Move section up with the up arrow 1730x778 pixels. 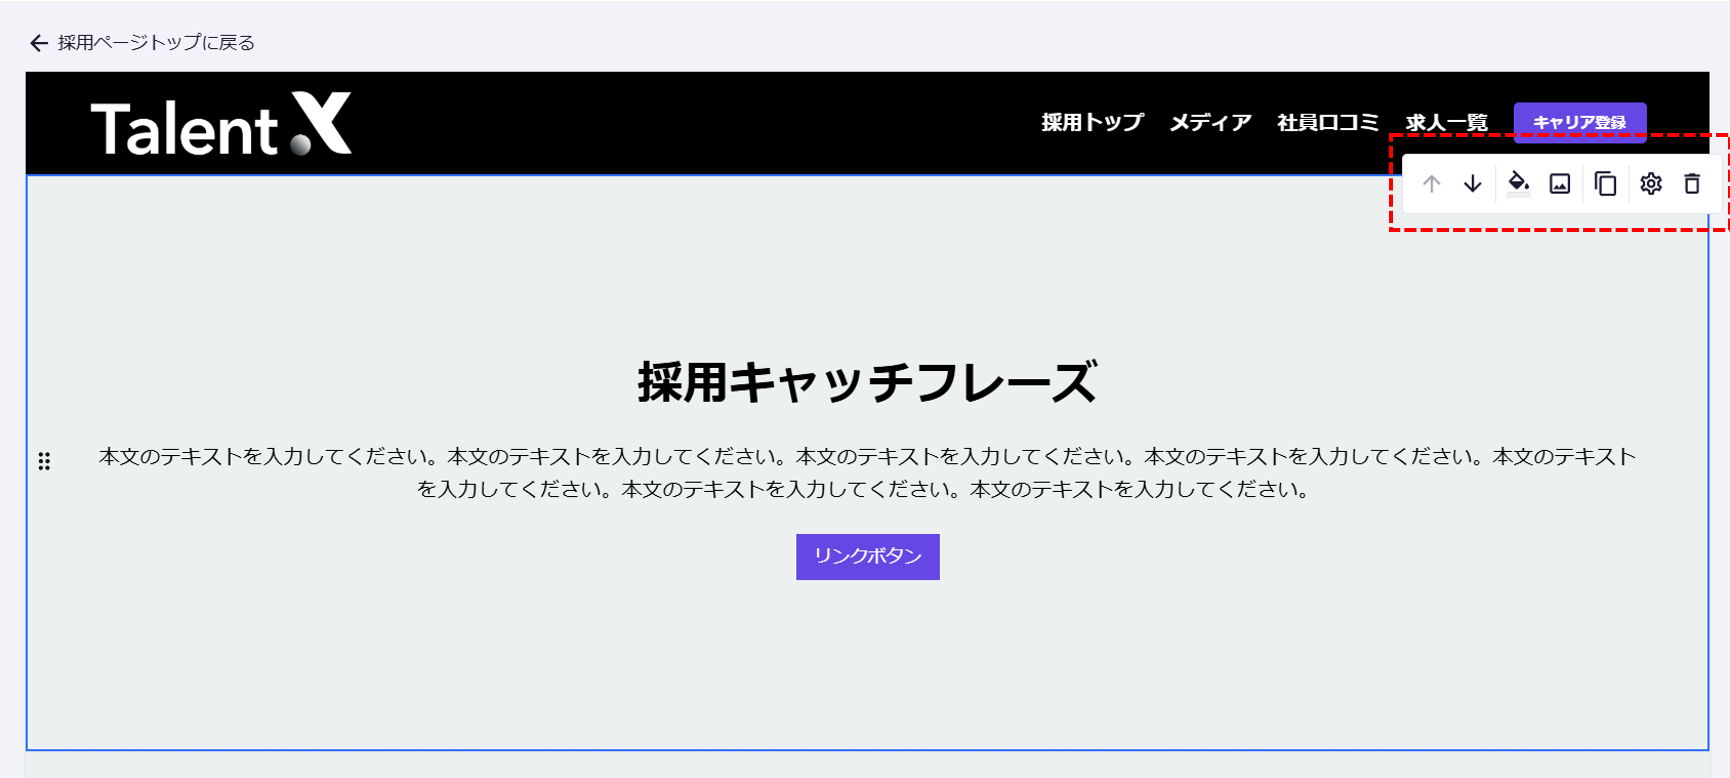click(1431, 184)
